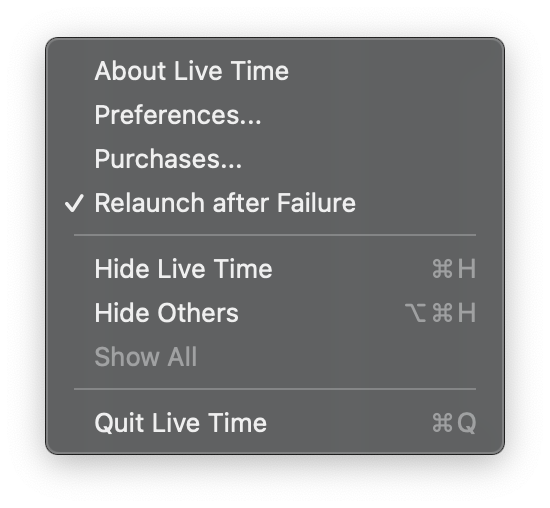550x508 pixels.
Task: Click the ⌥⌘H shortcut beside Hide Others
Action: (441, 313)
